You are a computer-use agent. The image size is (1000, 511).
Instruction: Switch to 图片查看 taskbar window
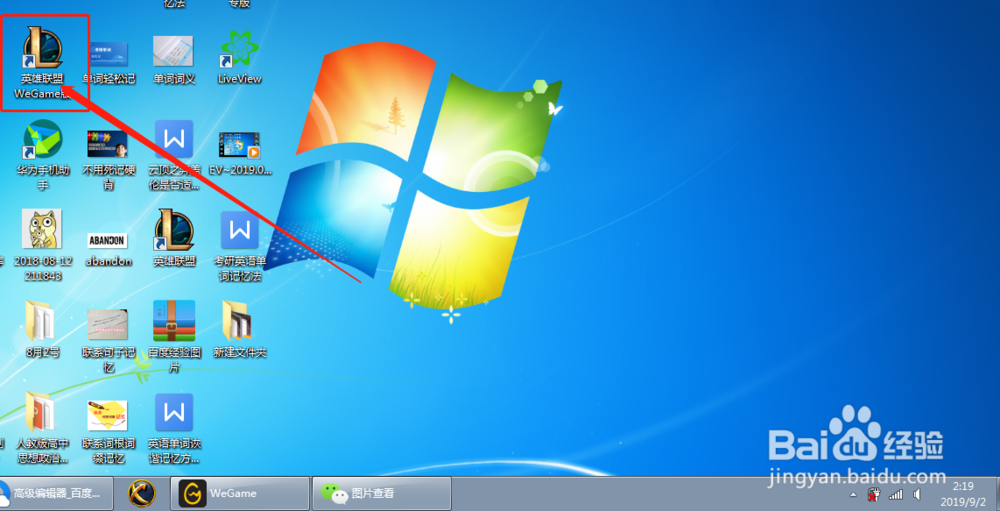coord(381,493)
